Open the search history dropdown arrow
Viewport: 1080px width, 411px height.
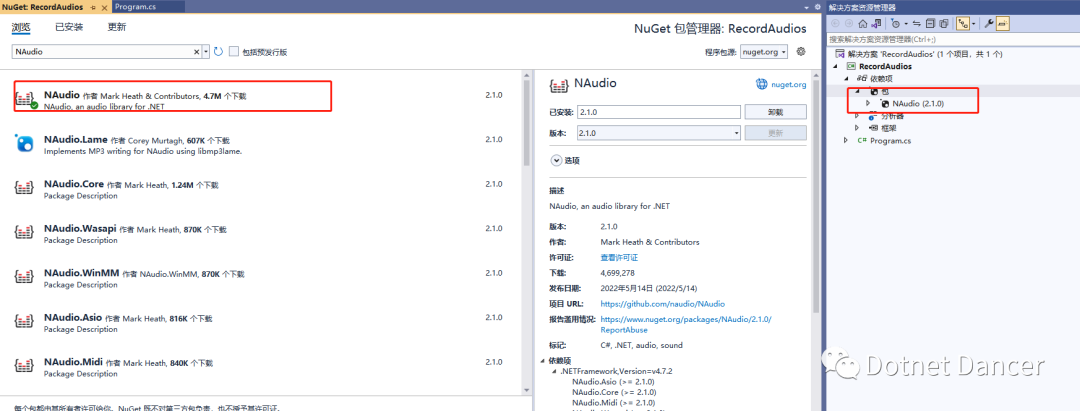tap(206, 52)
